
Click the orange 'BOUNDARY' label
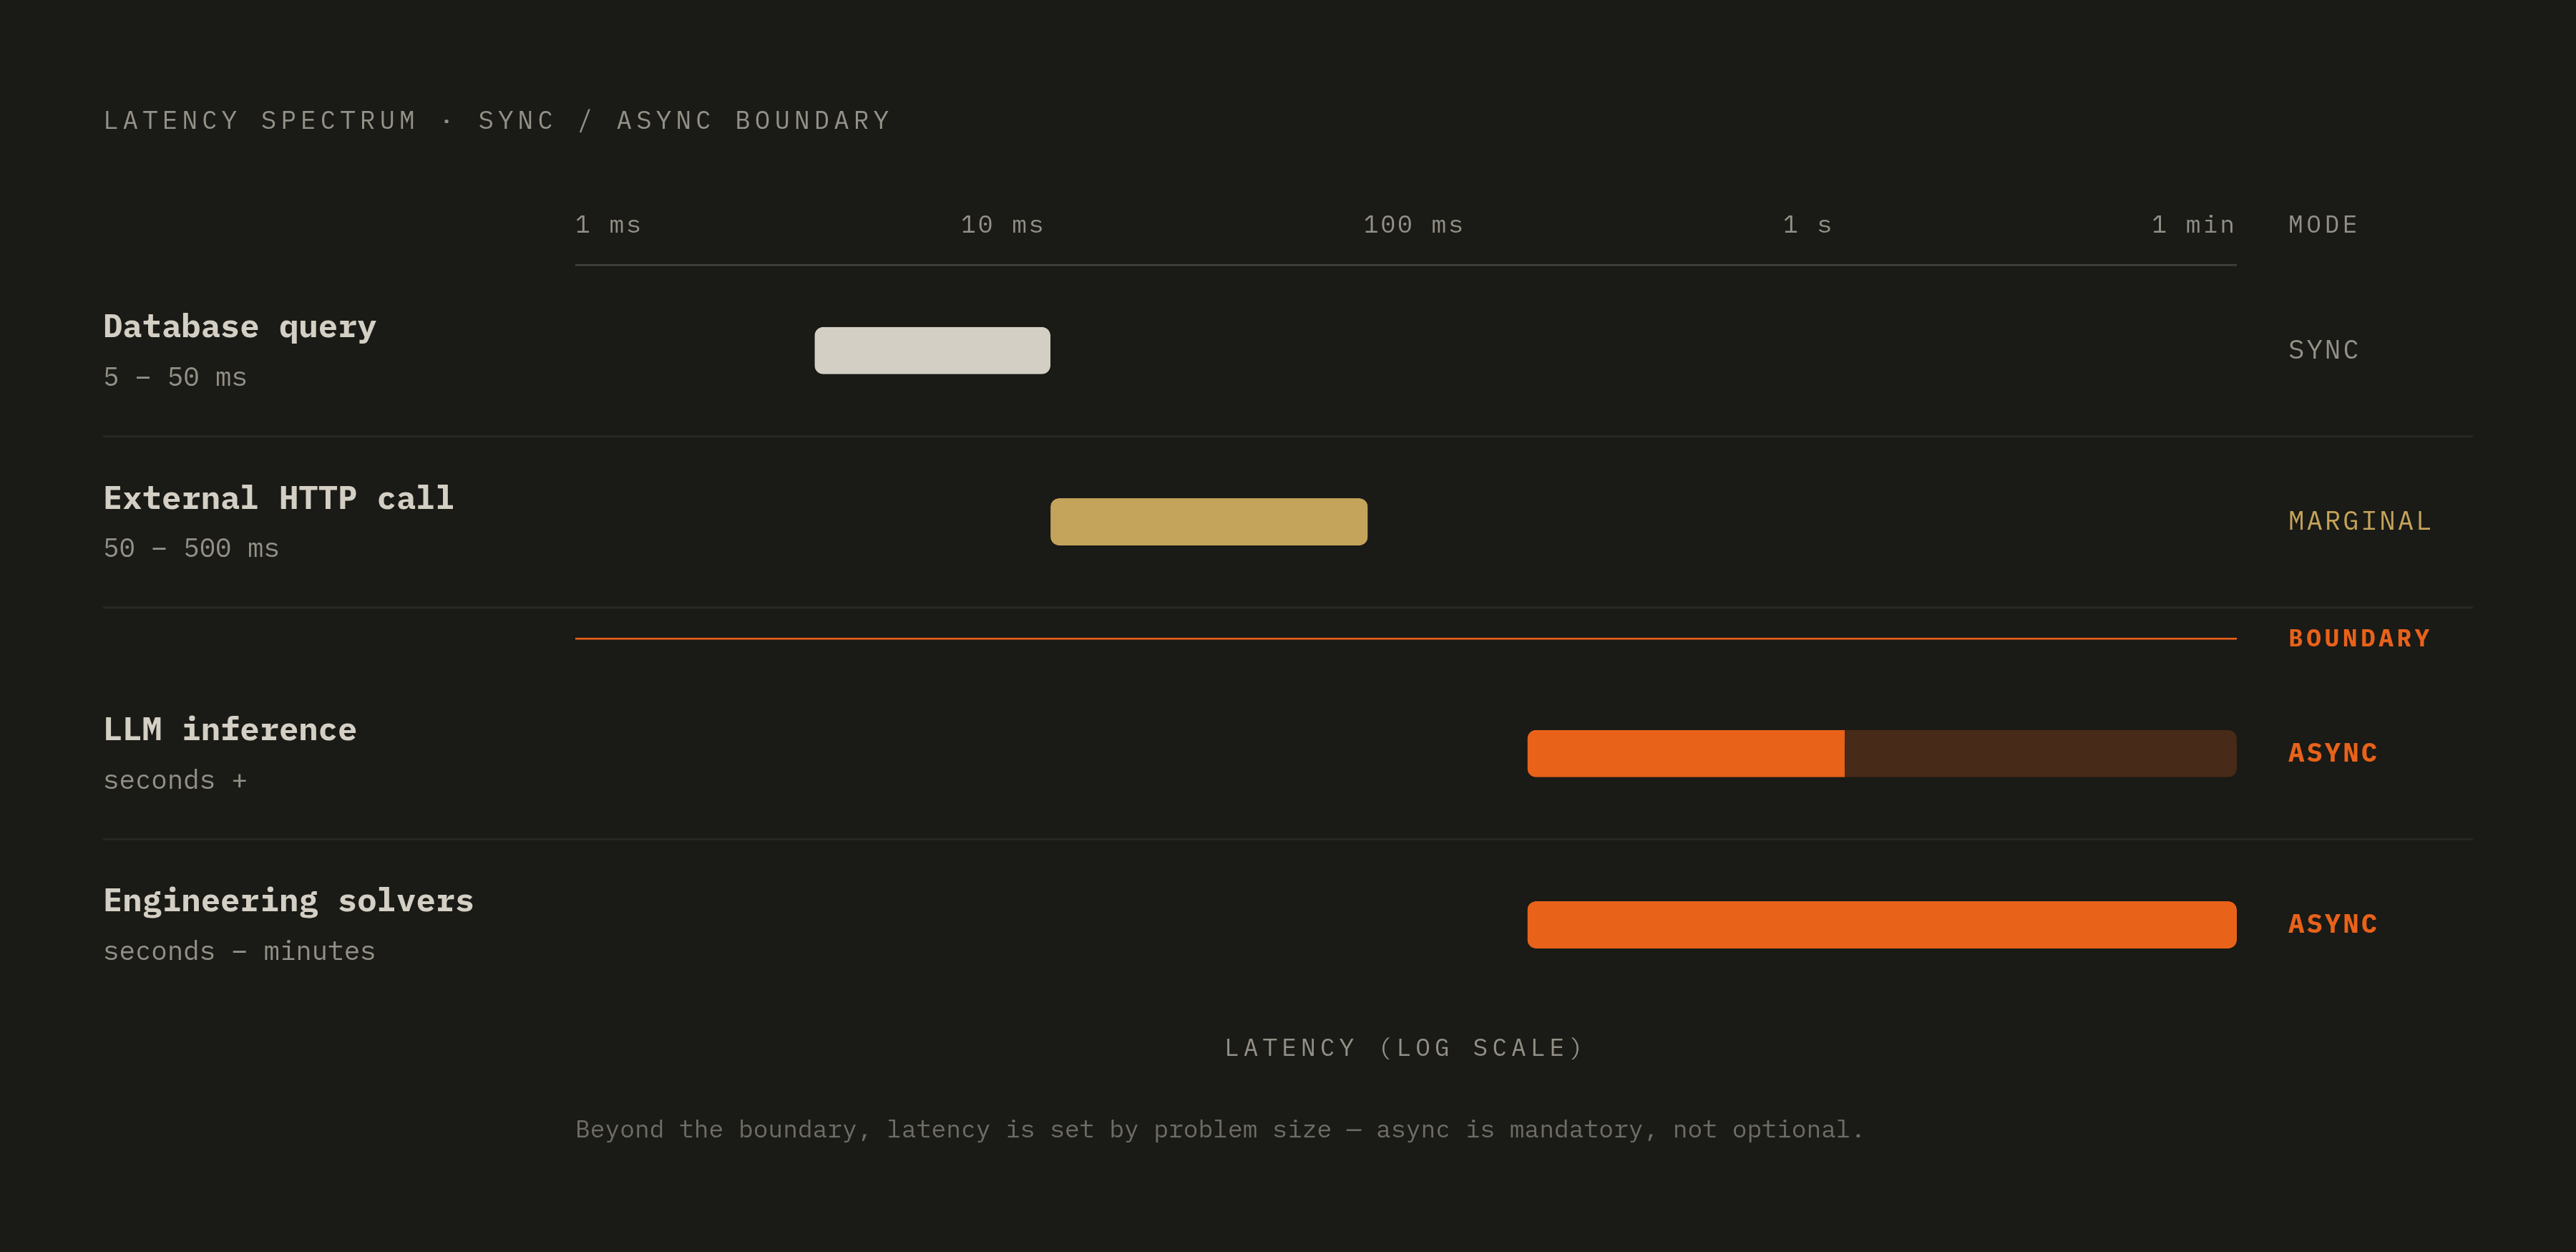pos(2359,638)
